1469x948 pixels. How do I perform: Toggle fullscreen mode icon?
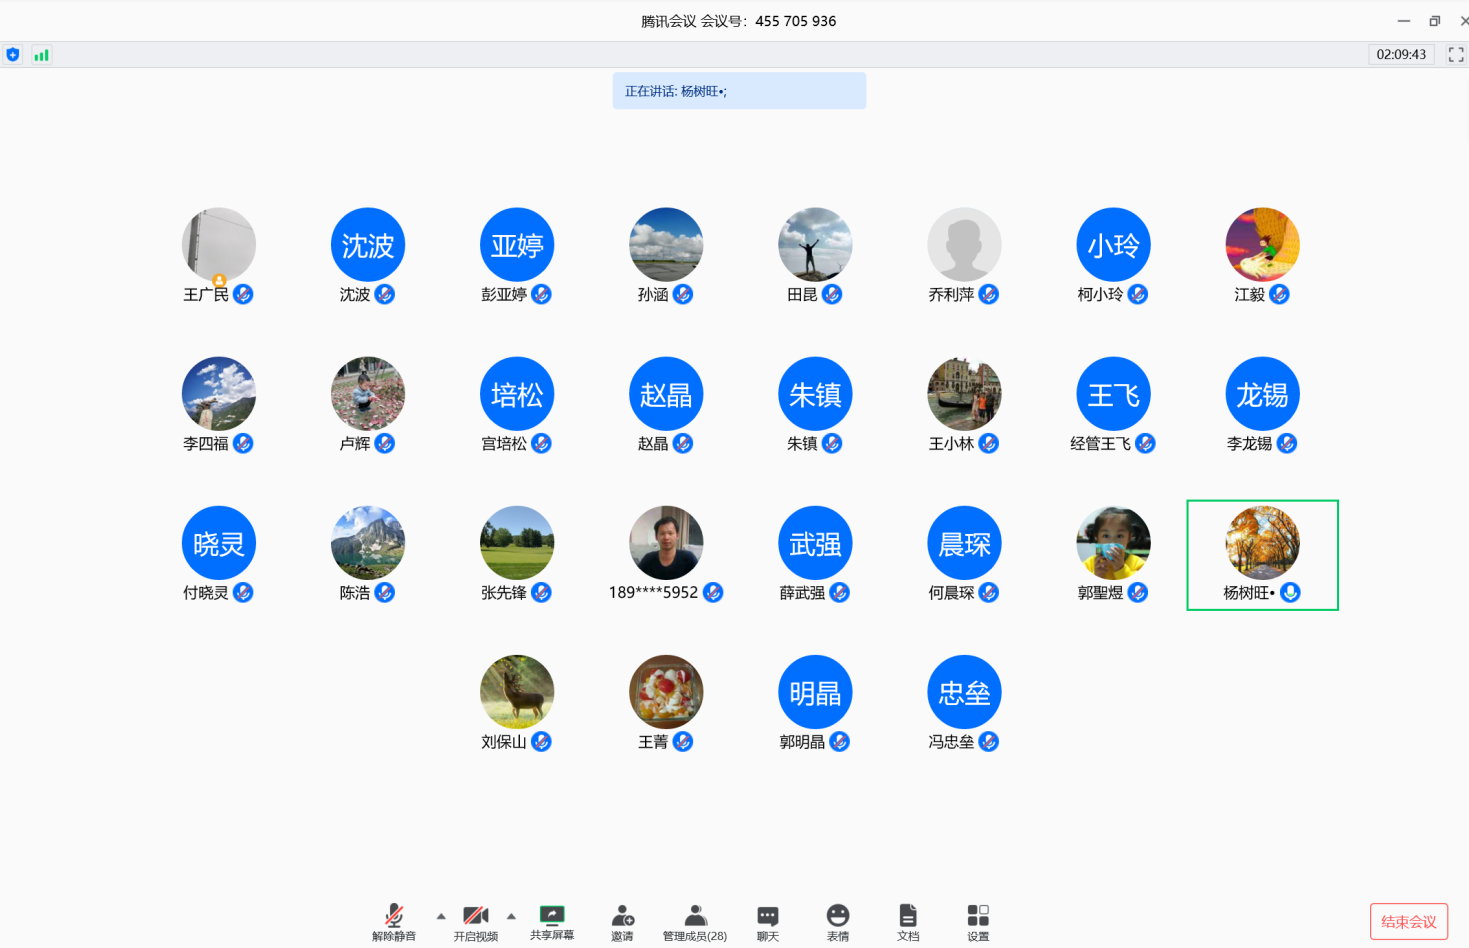tap(1456, 55)
